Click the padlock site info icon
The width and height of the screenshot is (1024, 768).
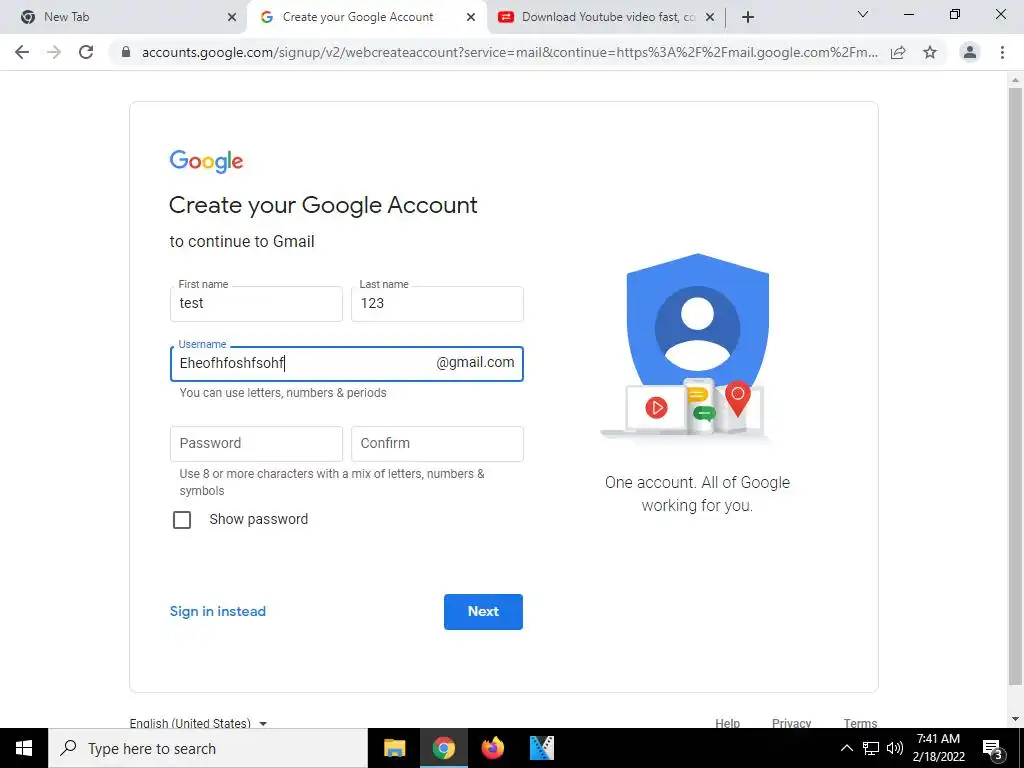point(126,52)
